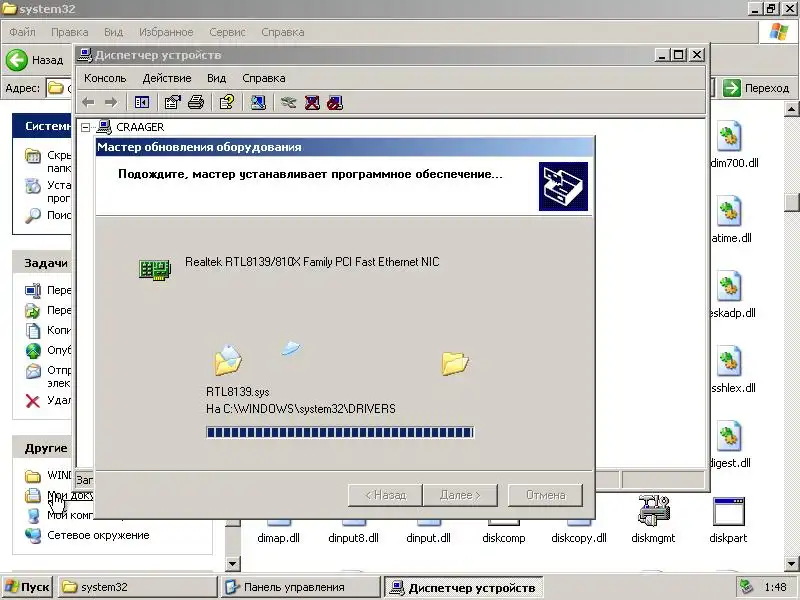The width and height of the screenshot is (800, 600).
Task: Click the Realtek RTL8139/810X Family NIC text
Action: pos(312,262)
